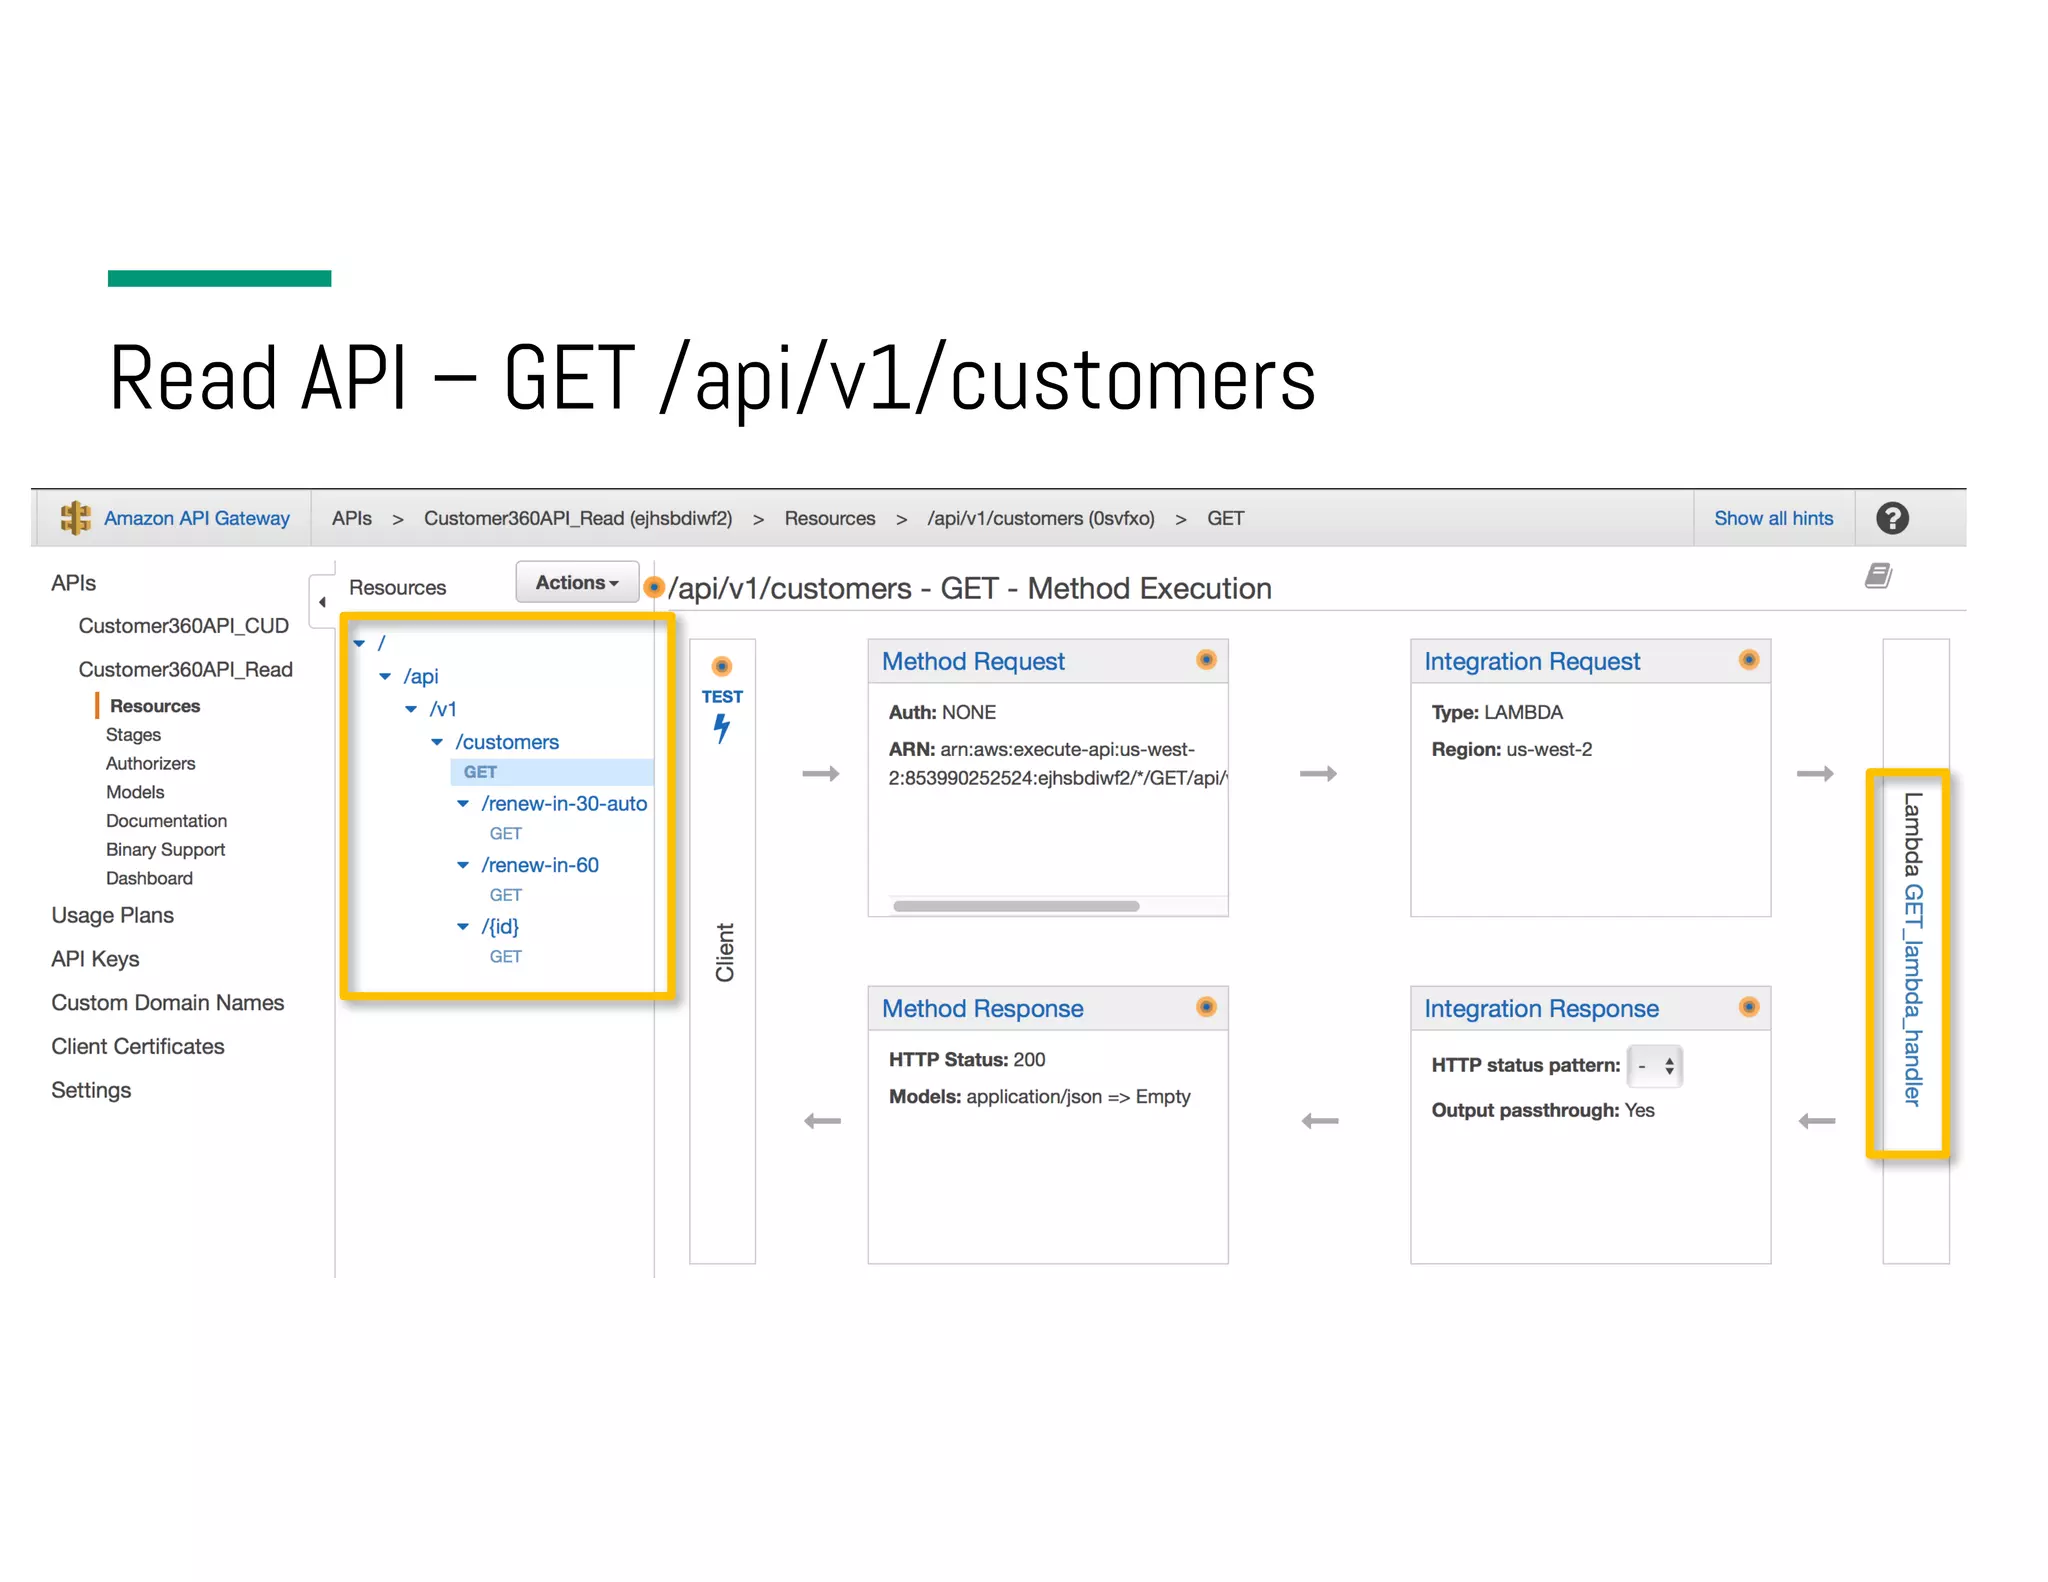Open the HTTP status pattern selector
Viewport: 2048px width, 1582px height.
point(1655,1066)
